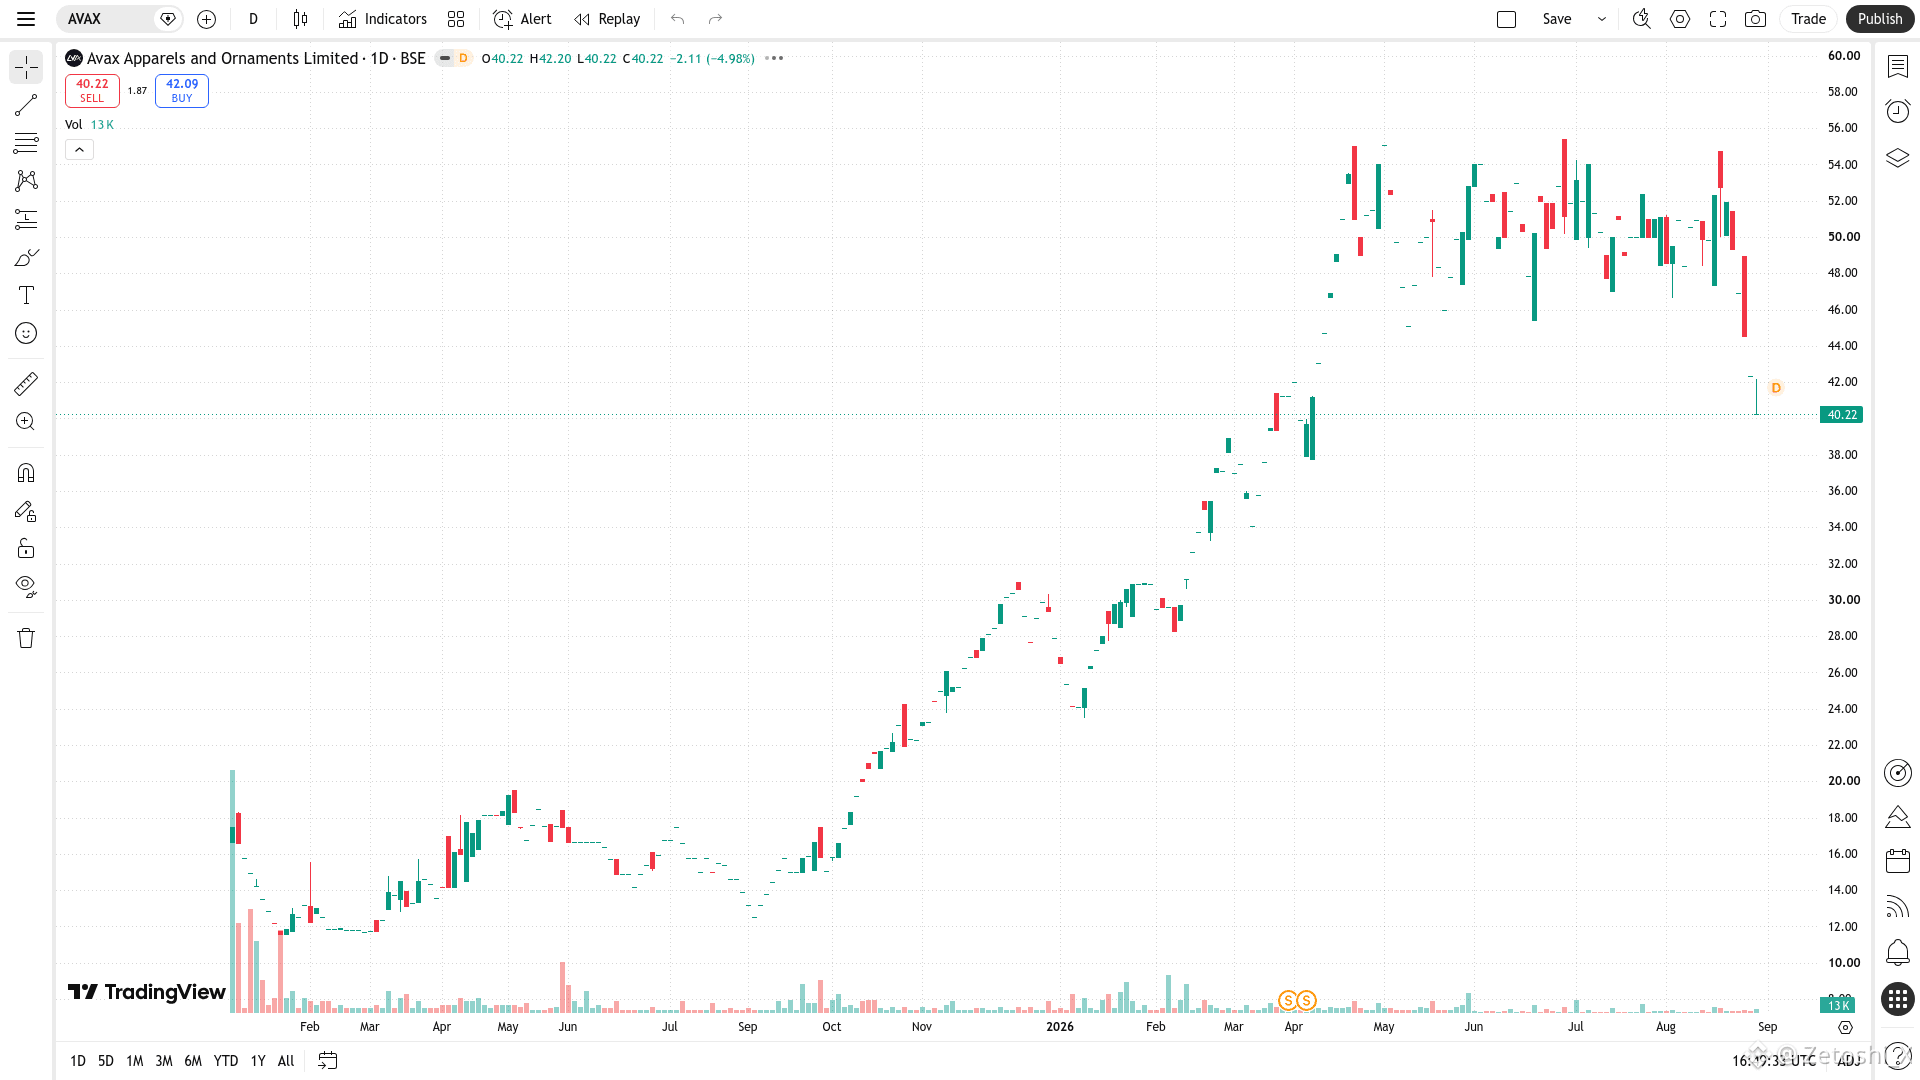The width and height of the screenshot is (1920, 1080).
Task: Toggle hide all drawings eye icon
Action: click(x=26, y=586)
